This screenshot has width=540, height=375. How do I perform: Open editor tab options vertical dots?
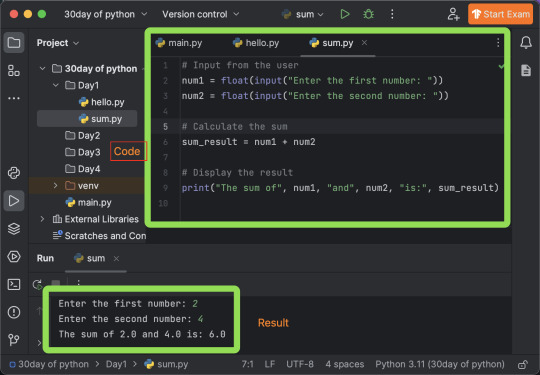[498, 43]
